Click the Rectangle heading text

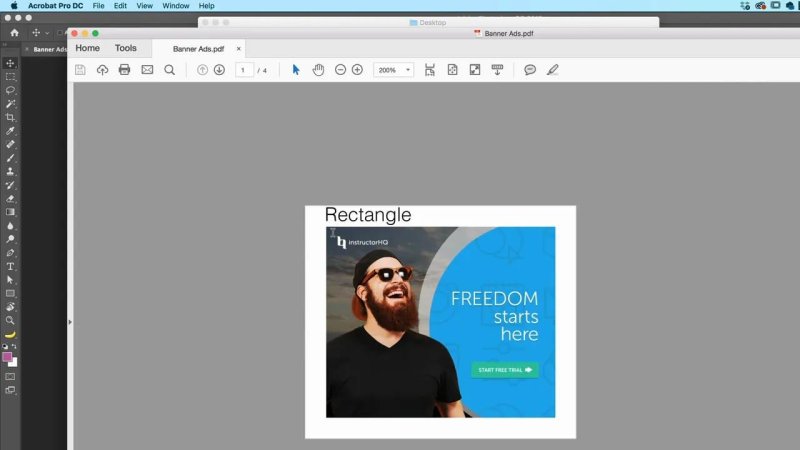[x=368, y=215]
